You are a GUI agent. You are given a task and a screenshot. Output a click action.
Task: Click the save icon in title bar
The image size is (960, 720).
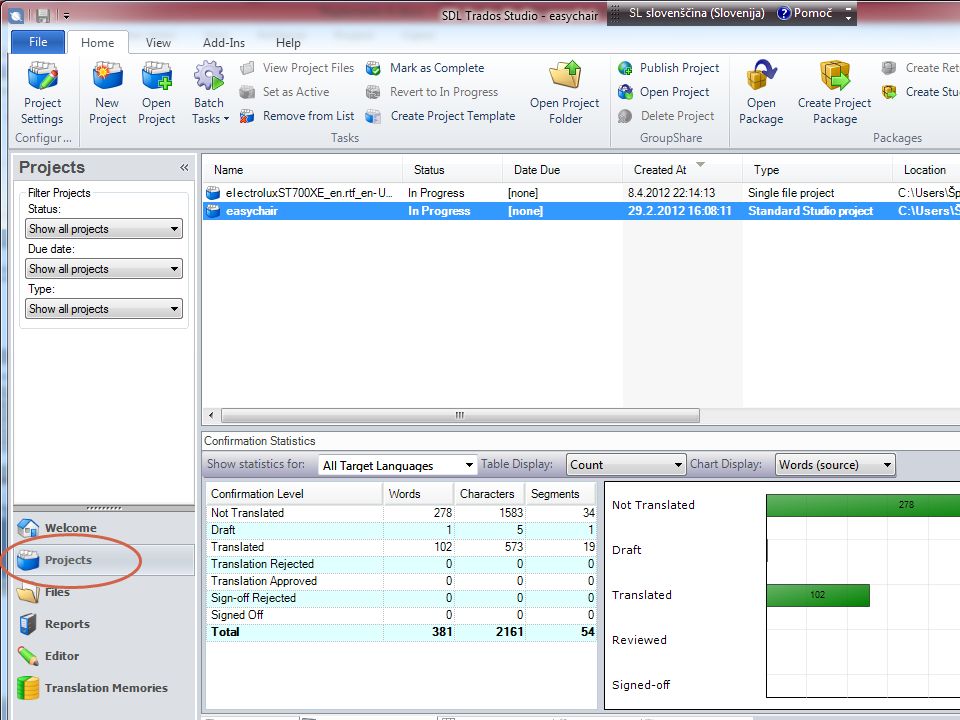point(43,15)
